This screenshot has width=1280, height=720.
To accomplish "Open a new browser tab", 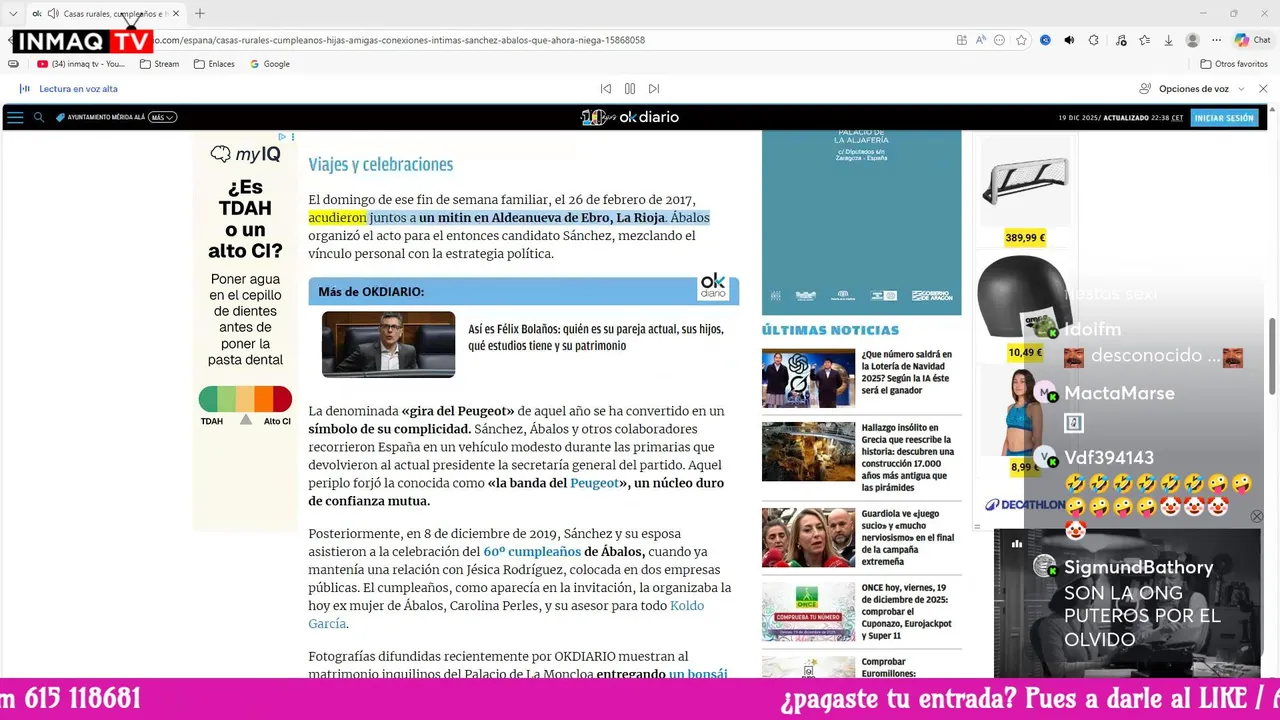I will (200, 14).
